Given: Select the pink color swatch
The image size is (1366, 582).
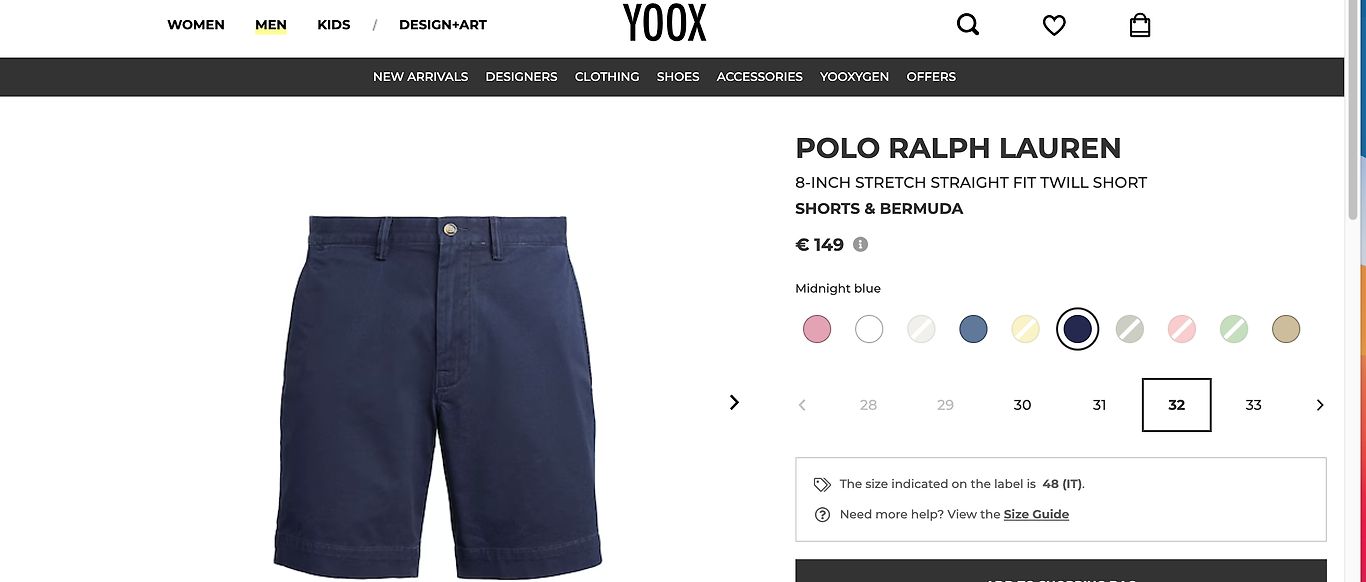Looking at the screenshot, I should [x=817, y=329].
